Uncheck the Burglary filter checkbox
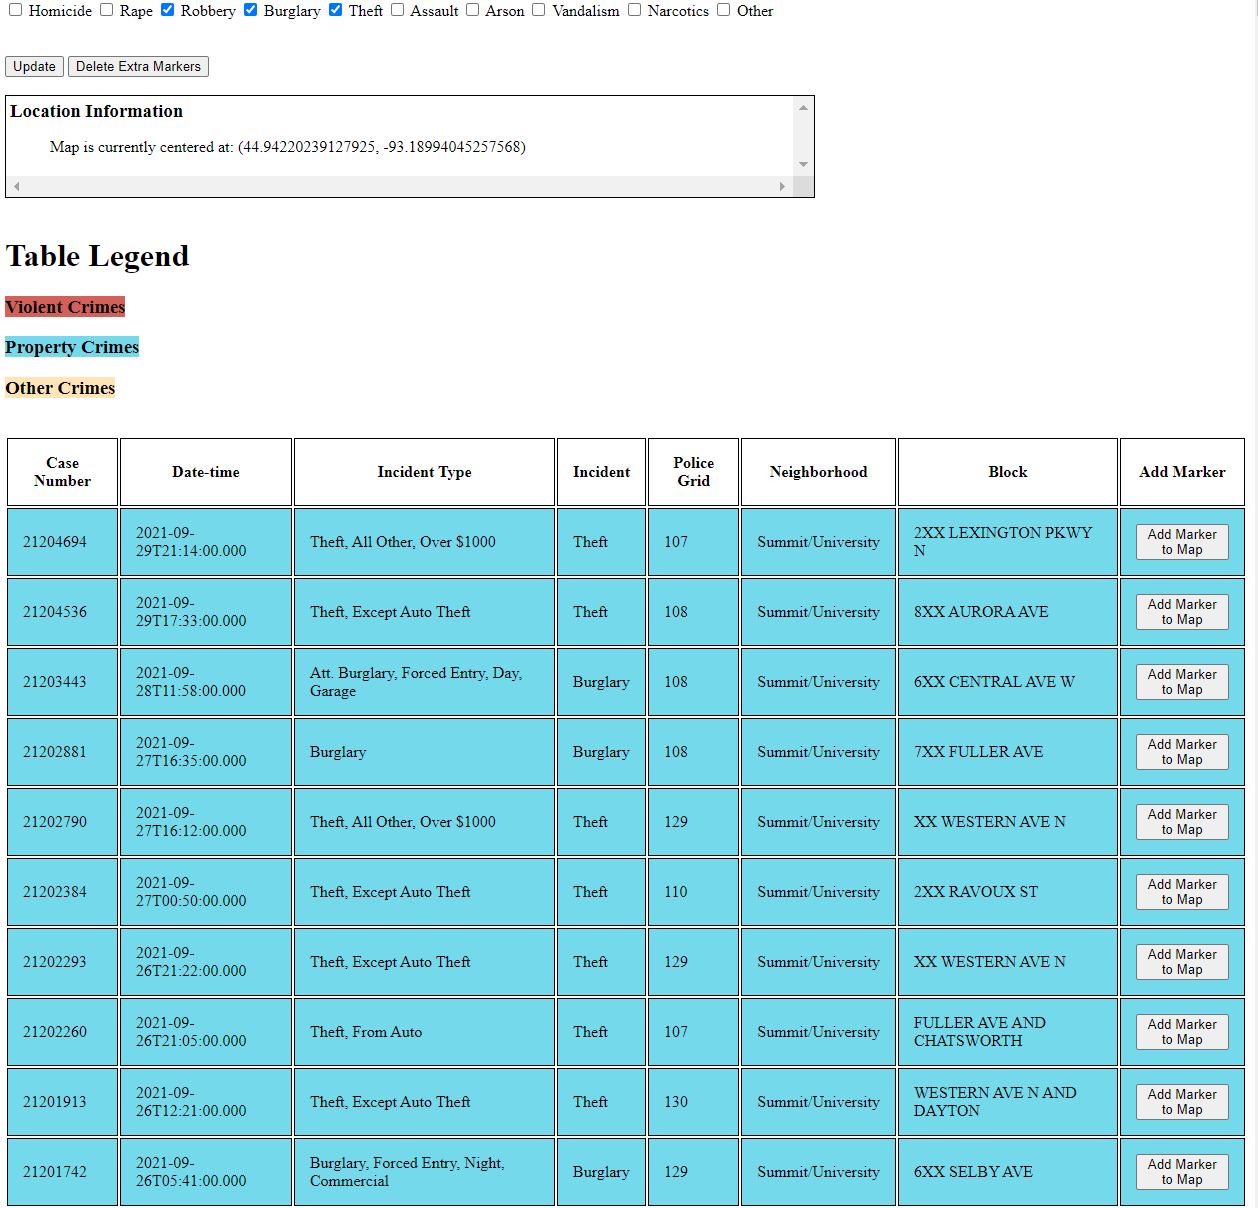Viewport: 1258px width, 1208px height. (x=250, y=10)
